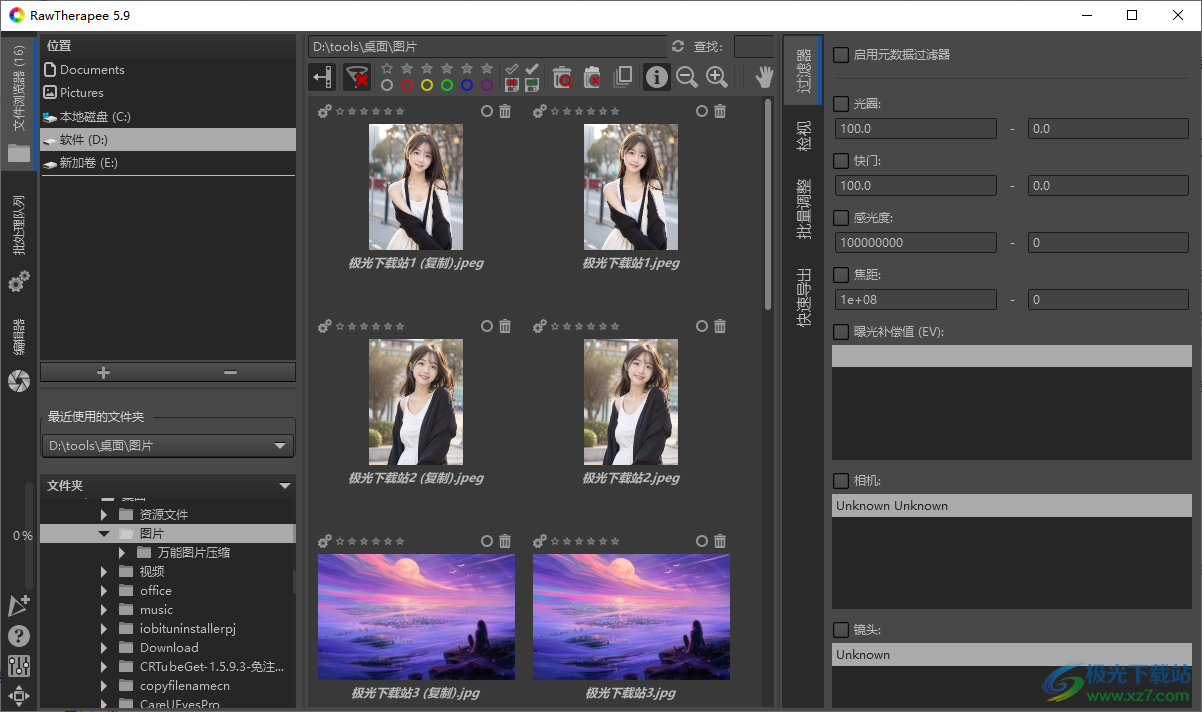Toggle color label circle on 极光下载站1.jpeg

click(702, 111)
